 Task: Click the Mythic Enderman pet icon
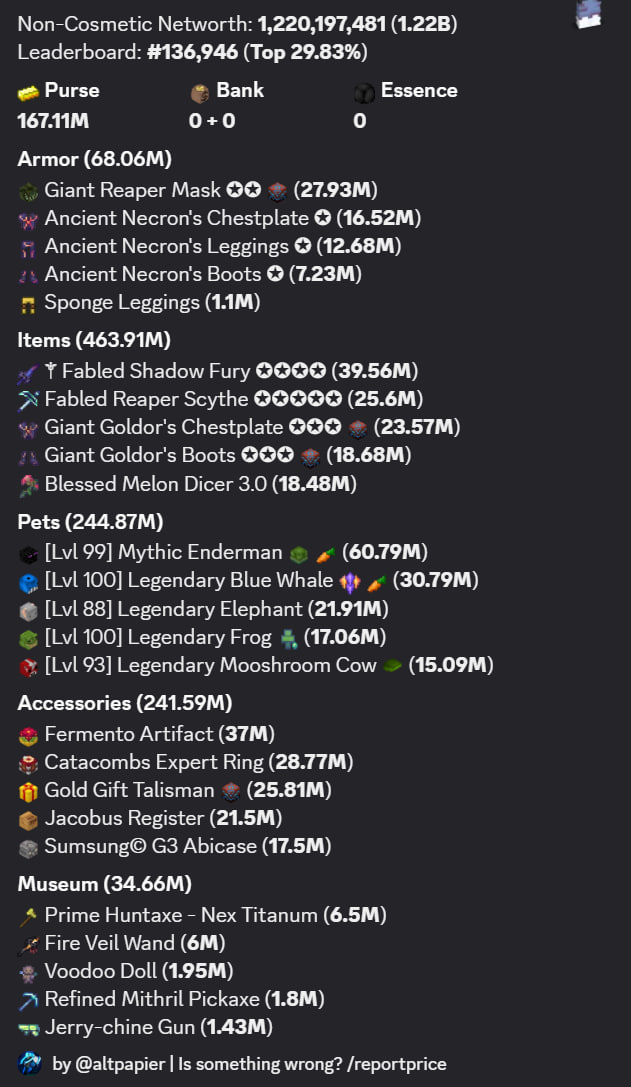click(x=28, y=553)
